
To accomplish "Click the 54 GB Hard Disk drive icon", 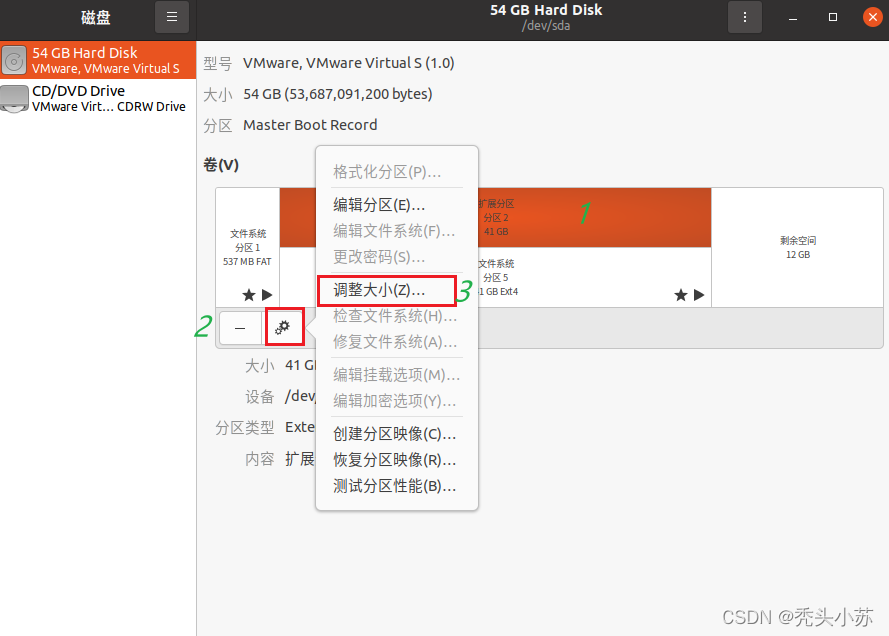I will pos(14,60).
